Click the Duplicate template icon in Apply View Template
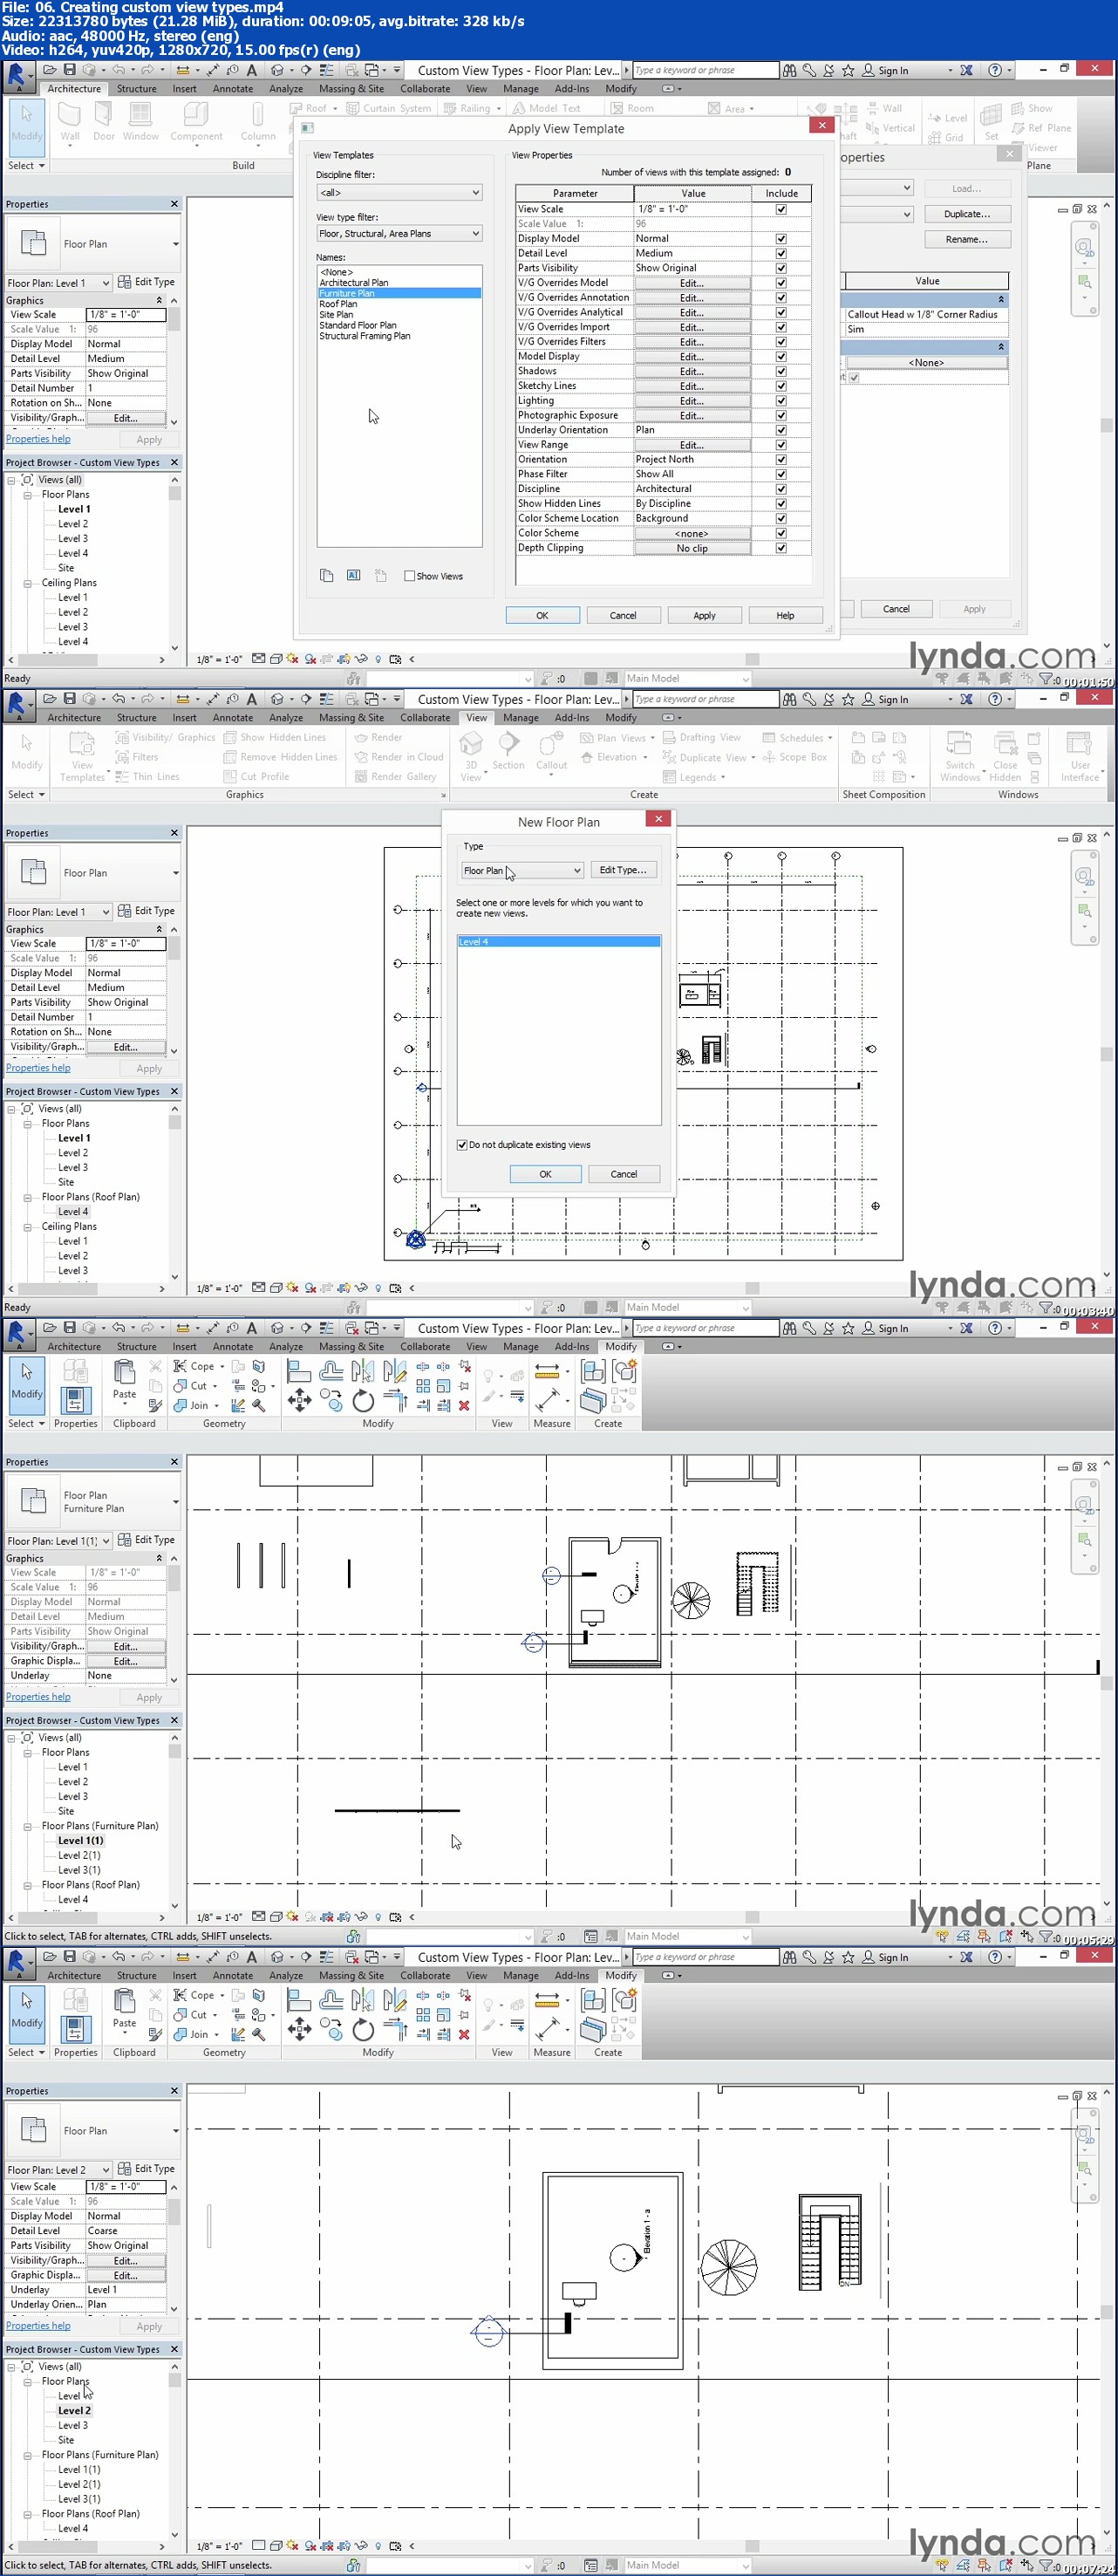 click(326, 575)
